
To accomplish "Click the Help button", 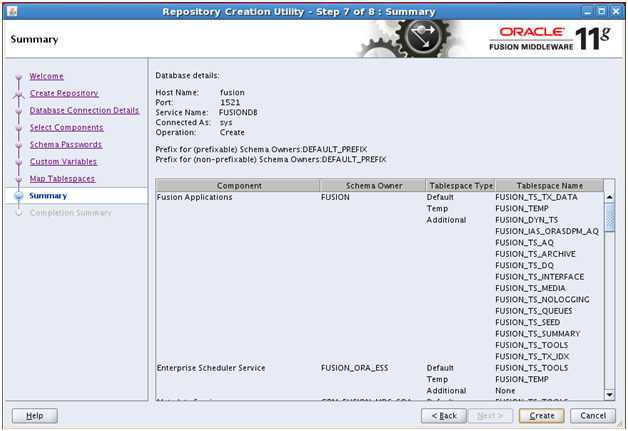I will [35, 416].
